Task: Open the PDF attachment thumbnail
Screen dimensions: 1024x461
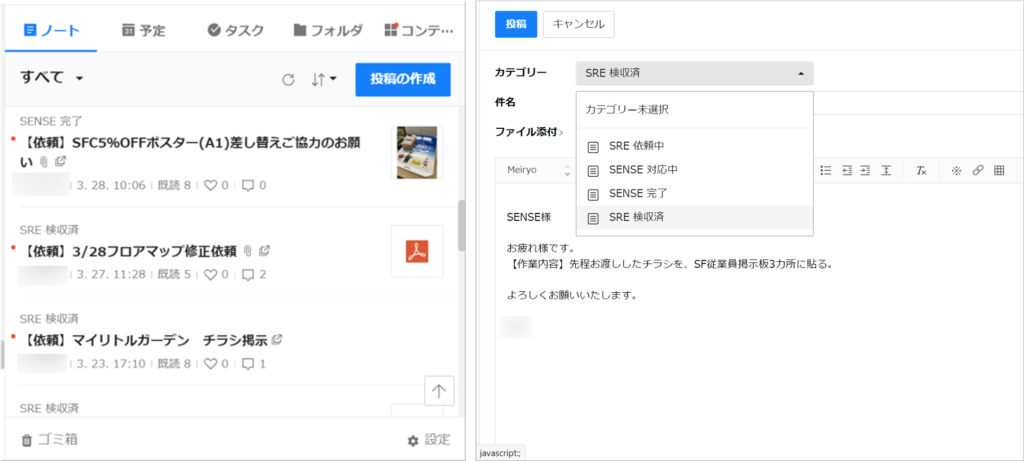Action: [416, 251]
